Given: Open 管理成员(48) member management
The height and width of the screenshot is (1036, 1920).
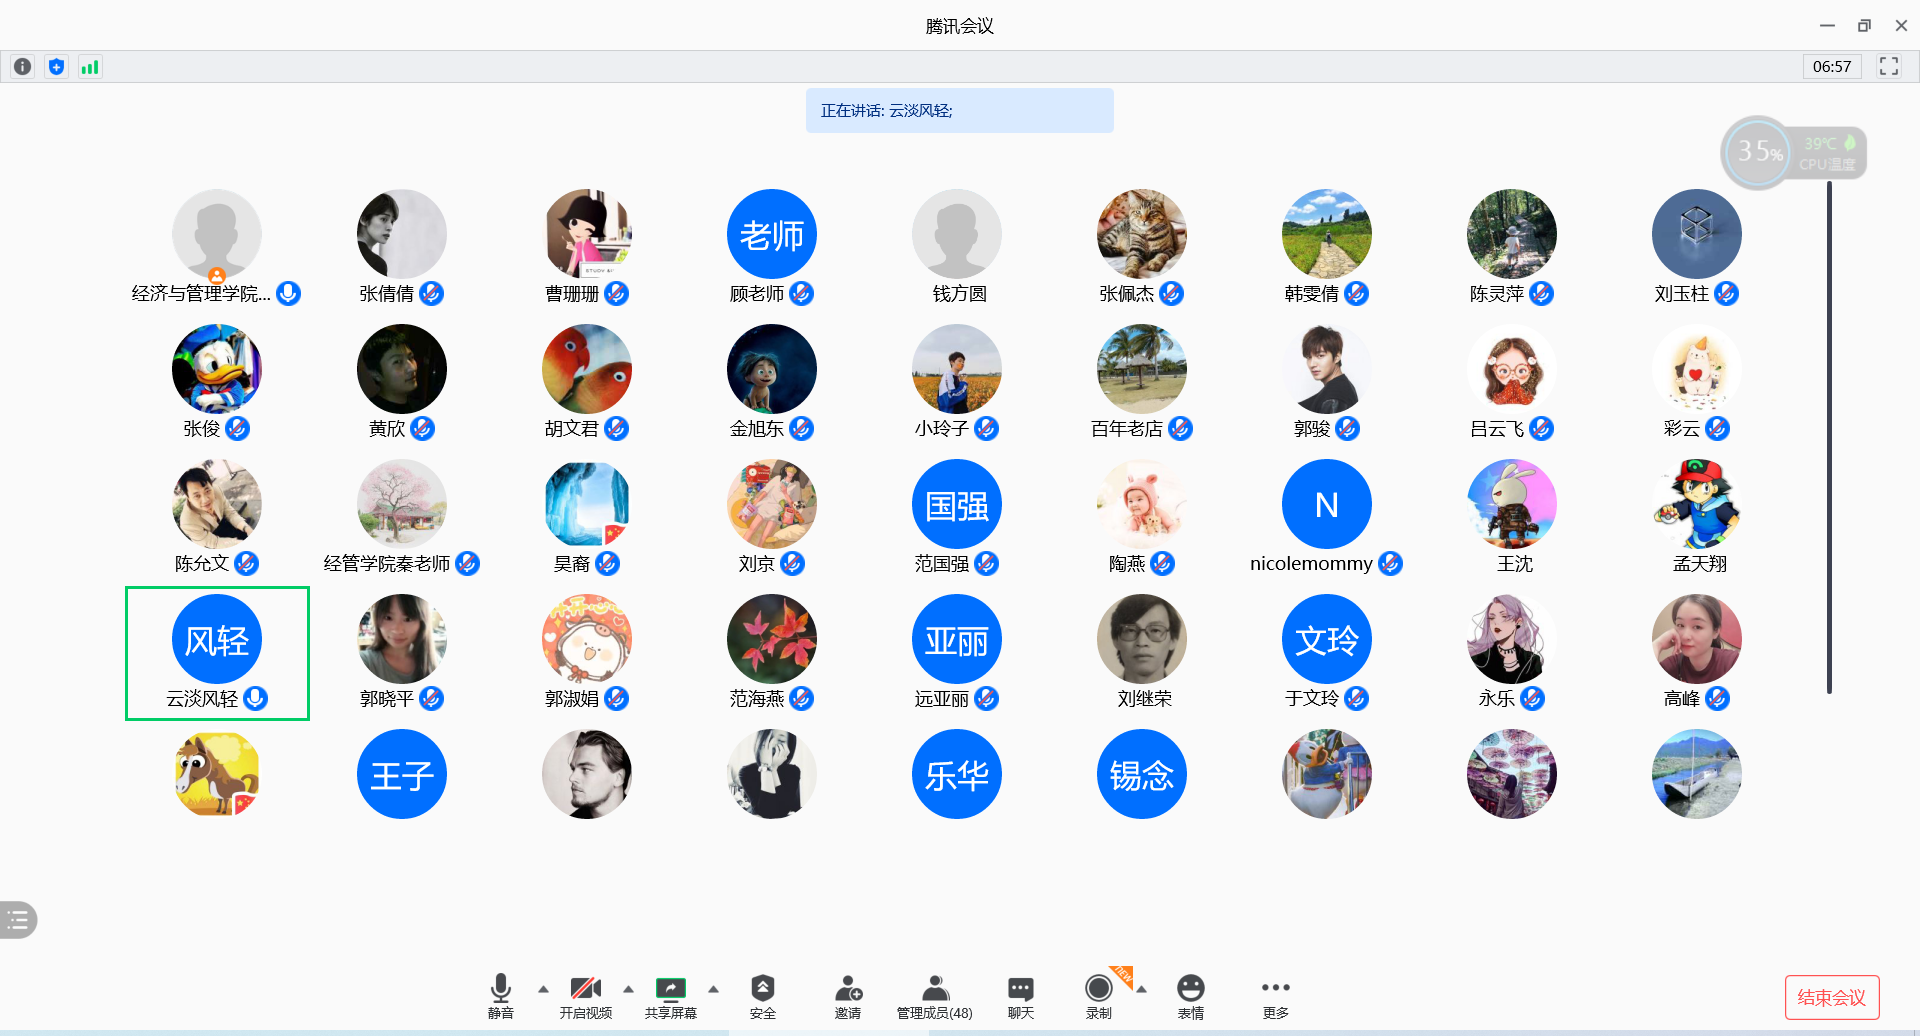Looking at the screenshot, I should pyautogui.click(x=934, y=996).
